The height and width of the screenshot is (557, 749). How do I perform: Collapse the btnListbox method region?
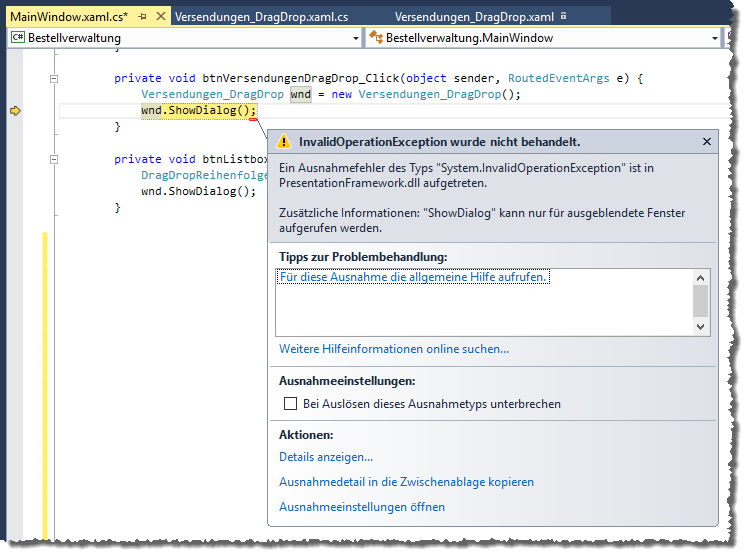(54, 159)
